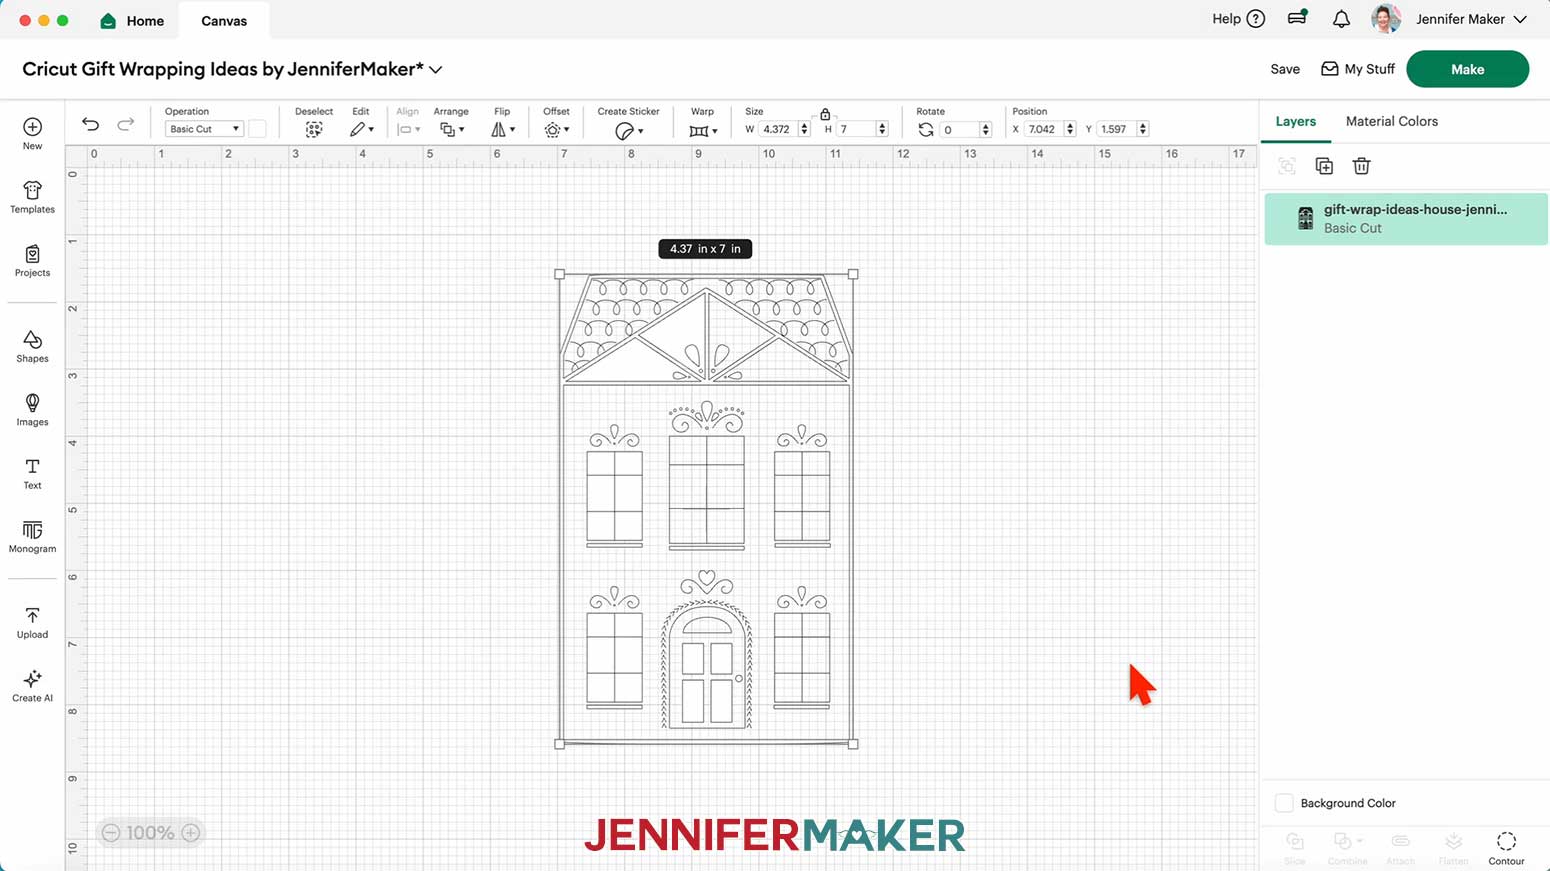Image resolution: width=1550 pixels, height=871 pixels.
Task: Click the Redo arrow
Action: (125, 124)
